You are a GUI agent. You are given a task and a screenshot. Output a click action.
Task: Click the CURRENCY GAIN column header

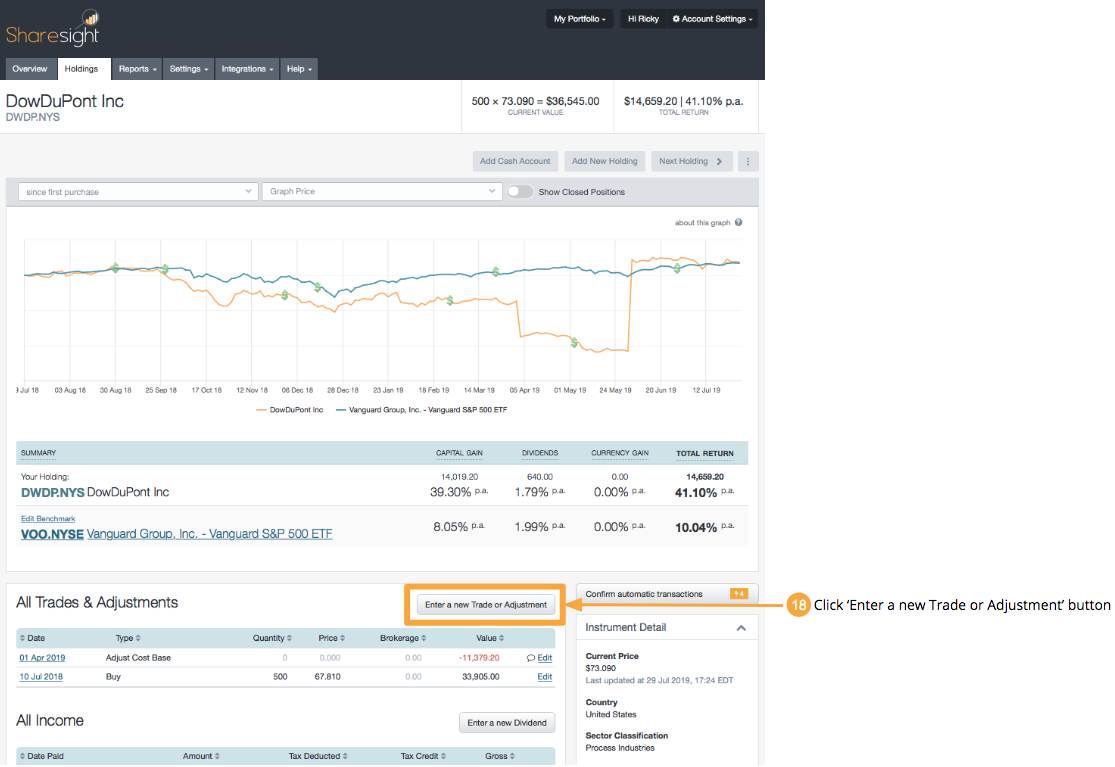tap(620, 453)
